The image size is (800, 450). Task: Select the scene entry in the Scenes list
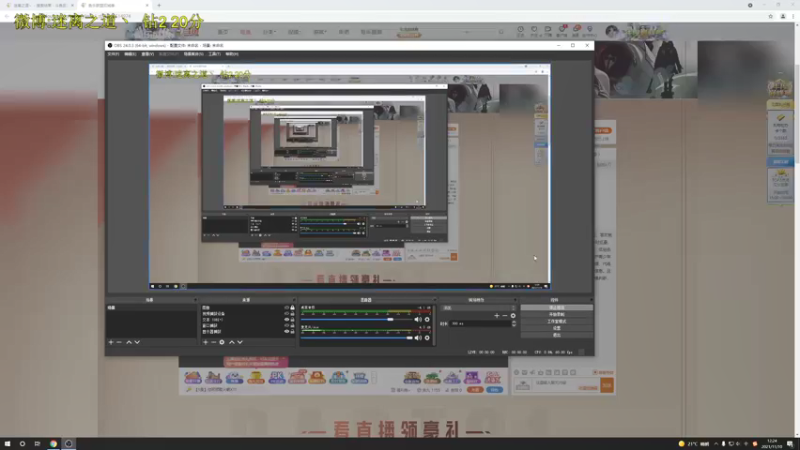(x=151, y=308)
